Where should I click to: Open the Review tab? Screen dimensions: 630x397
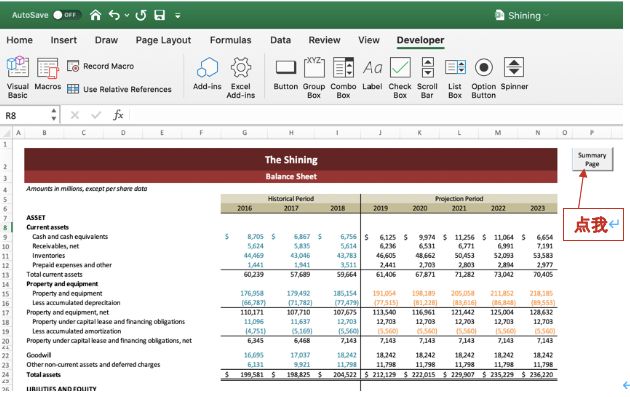click(324, 40)
